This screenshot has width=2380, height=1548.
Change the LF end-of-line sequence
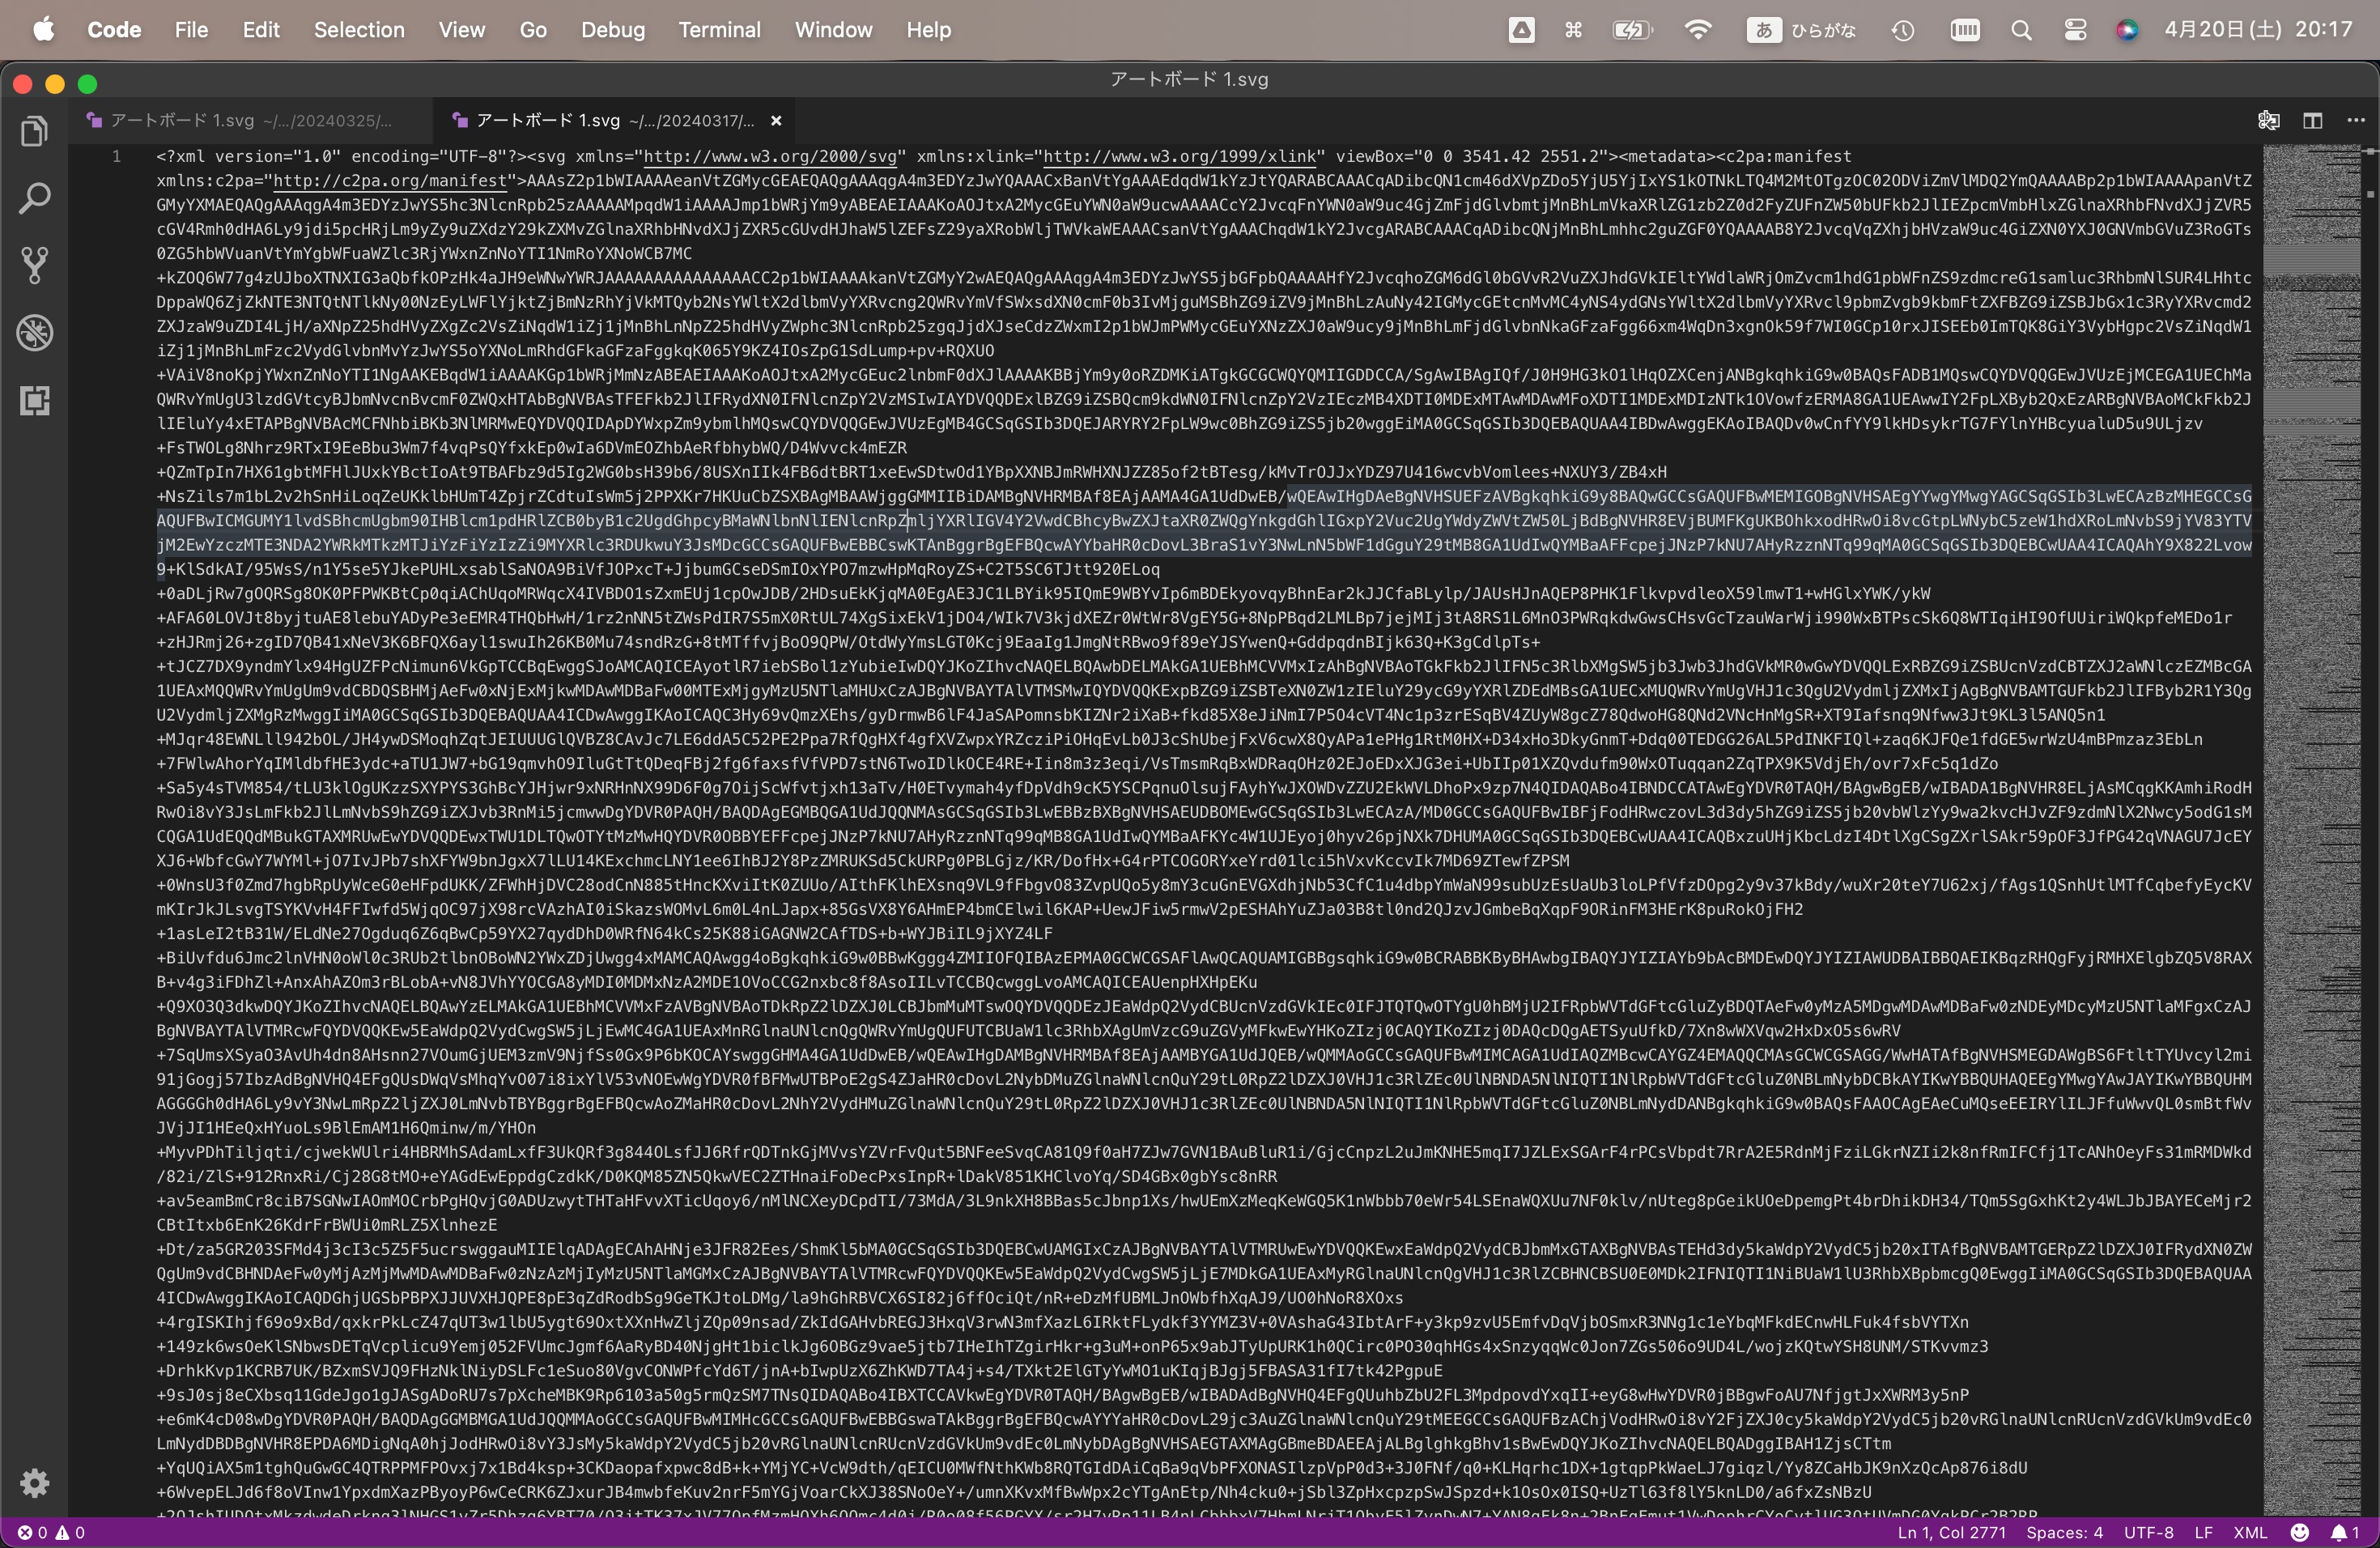coord(2203,1532)
